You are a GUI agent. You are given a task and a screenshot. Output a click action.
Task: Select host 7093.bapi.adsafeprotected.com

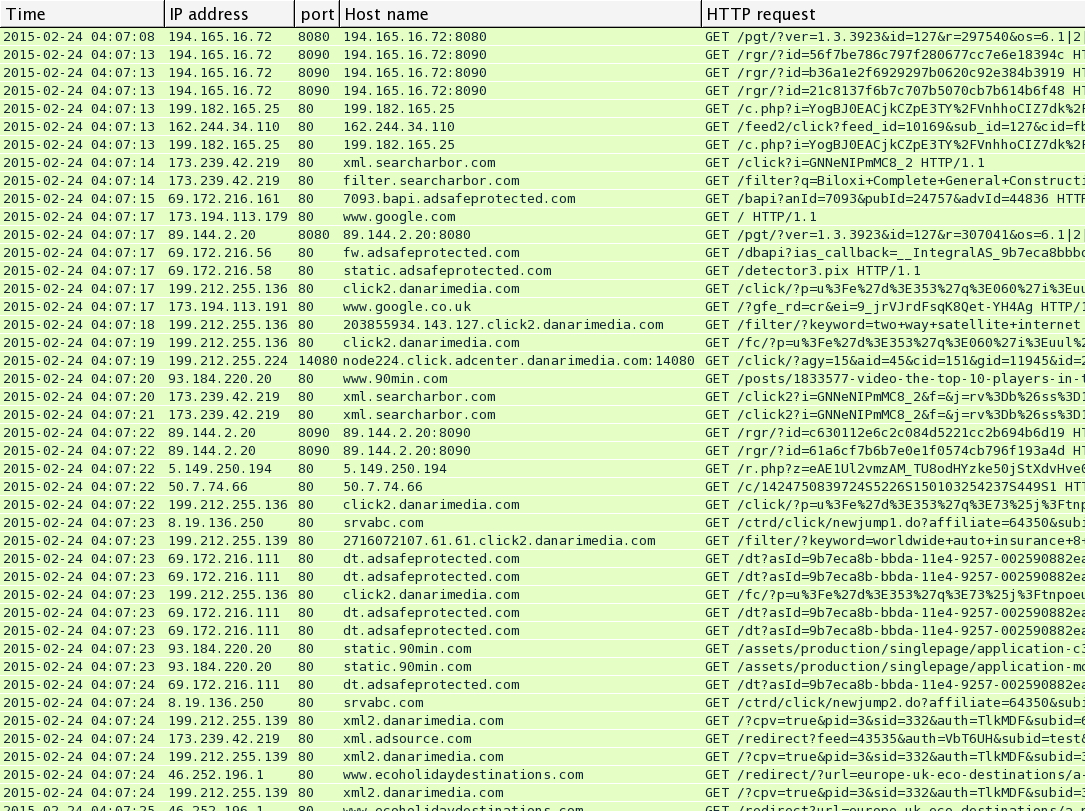[459, 199]
